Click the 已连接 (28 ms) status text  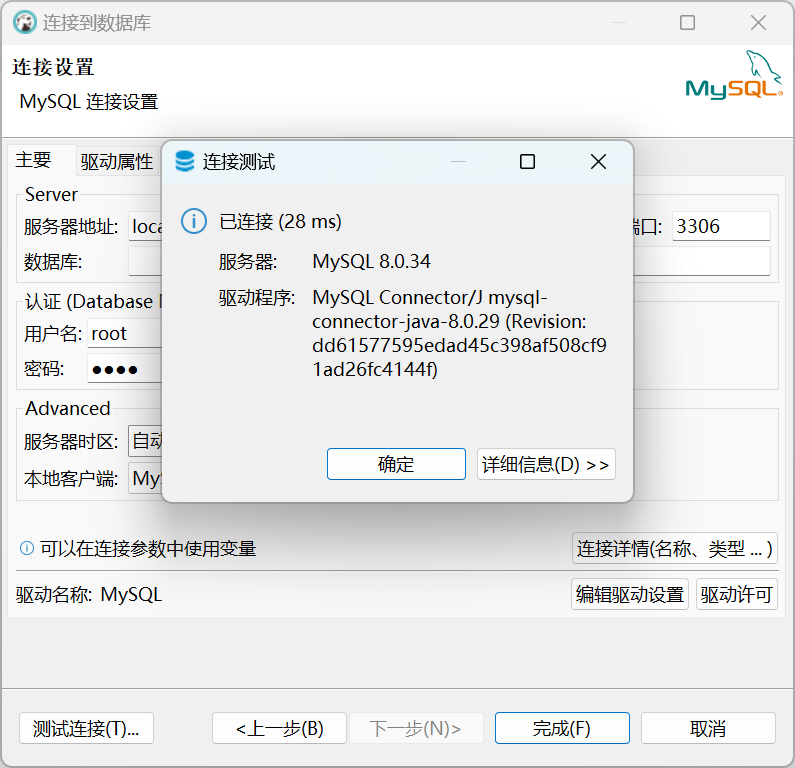point(280,222)
